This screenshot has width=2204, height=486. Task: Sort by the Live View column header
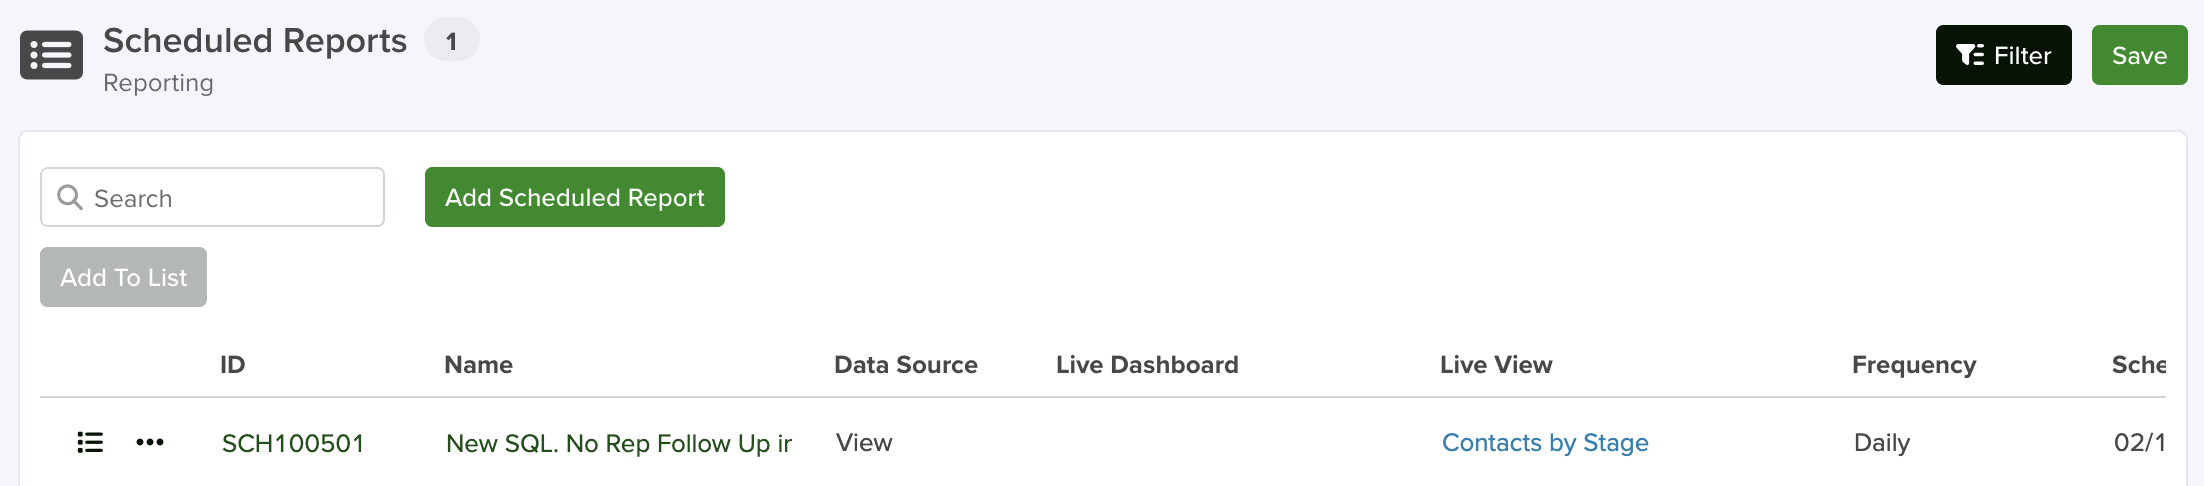click(1496, 365)
